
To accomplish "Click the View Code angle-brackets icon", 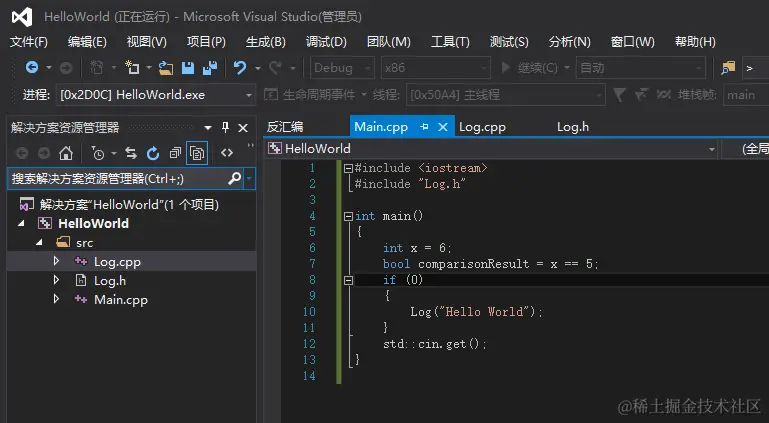I will click(x=227, y=153).
